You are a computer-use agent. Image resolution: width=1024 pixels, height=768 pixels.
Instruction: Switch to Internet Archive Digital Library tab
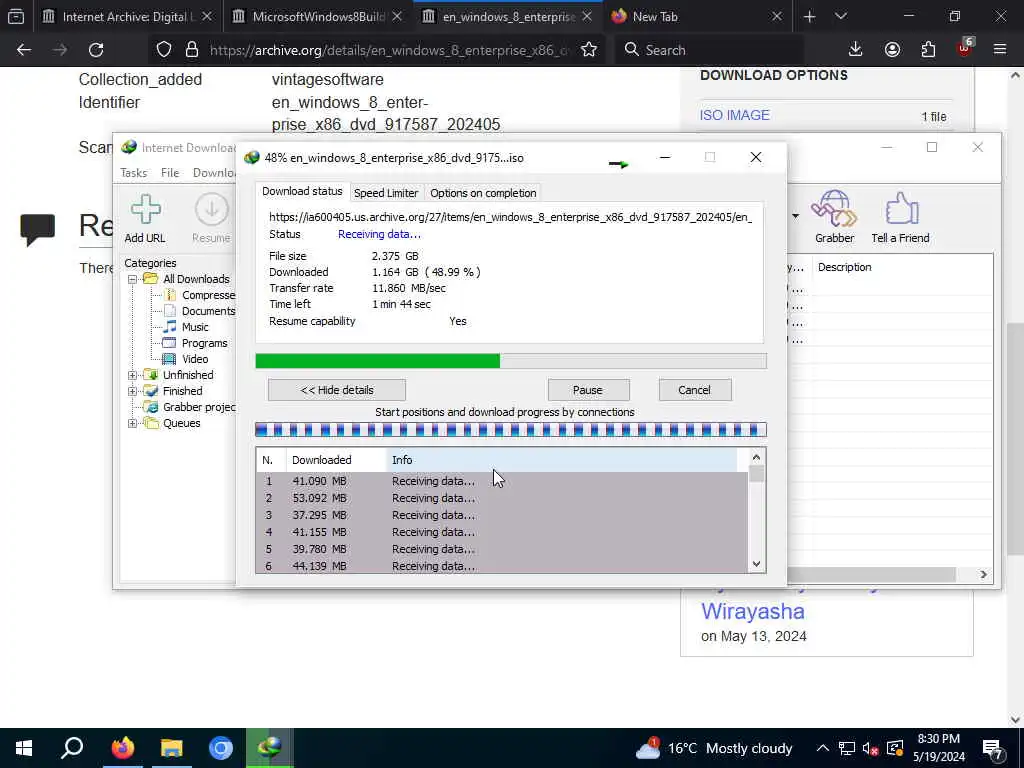click(127, 16)
